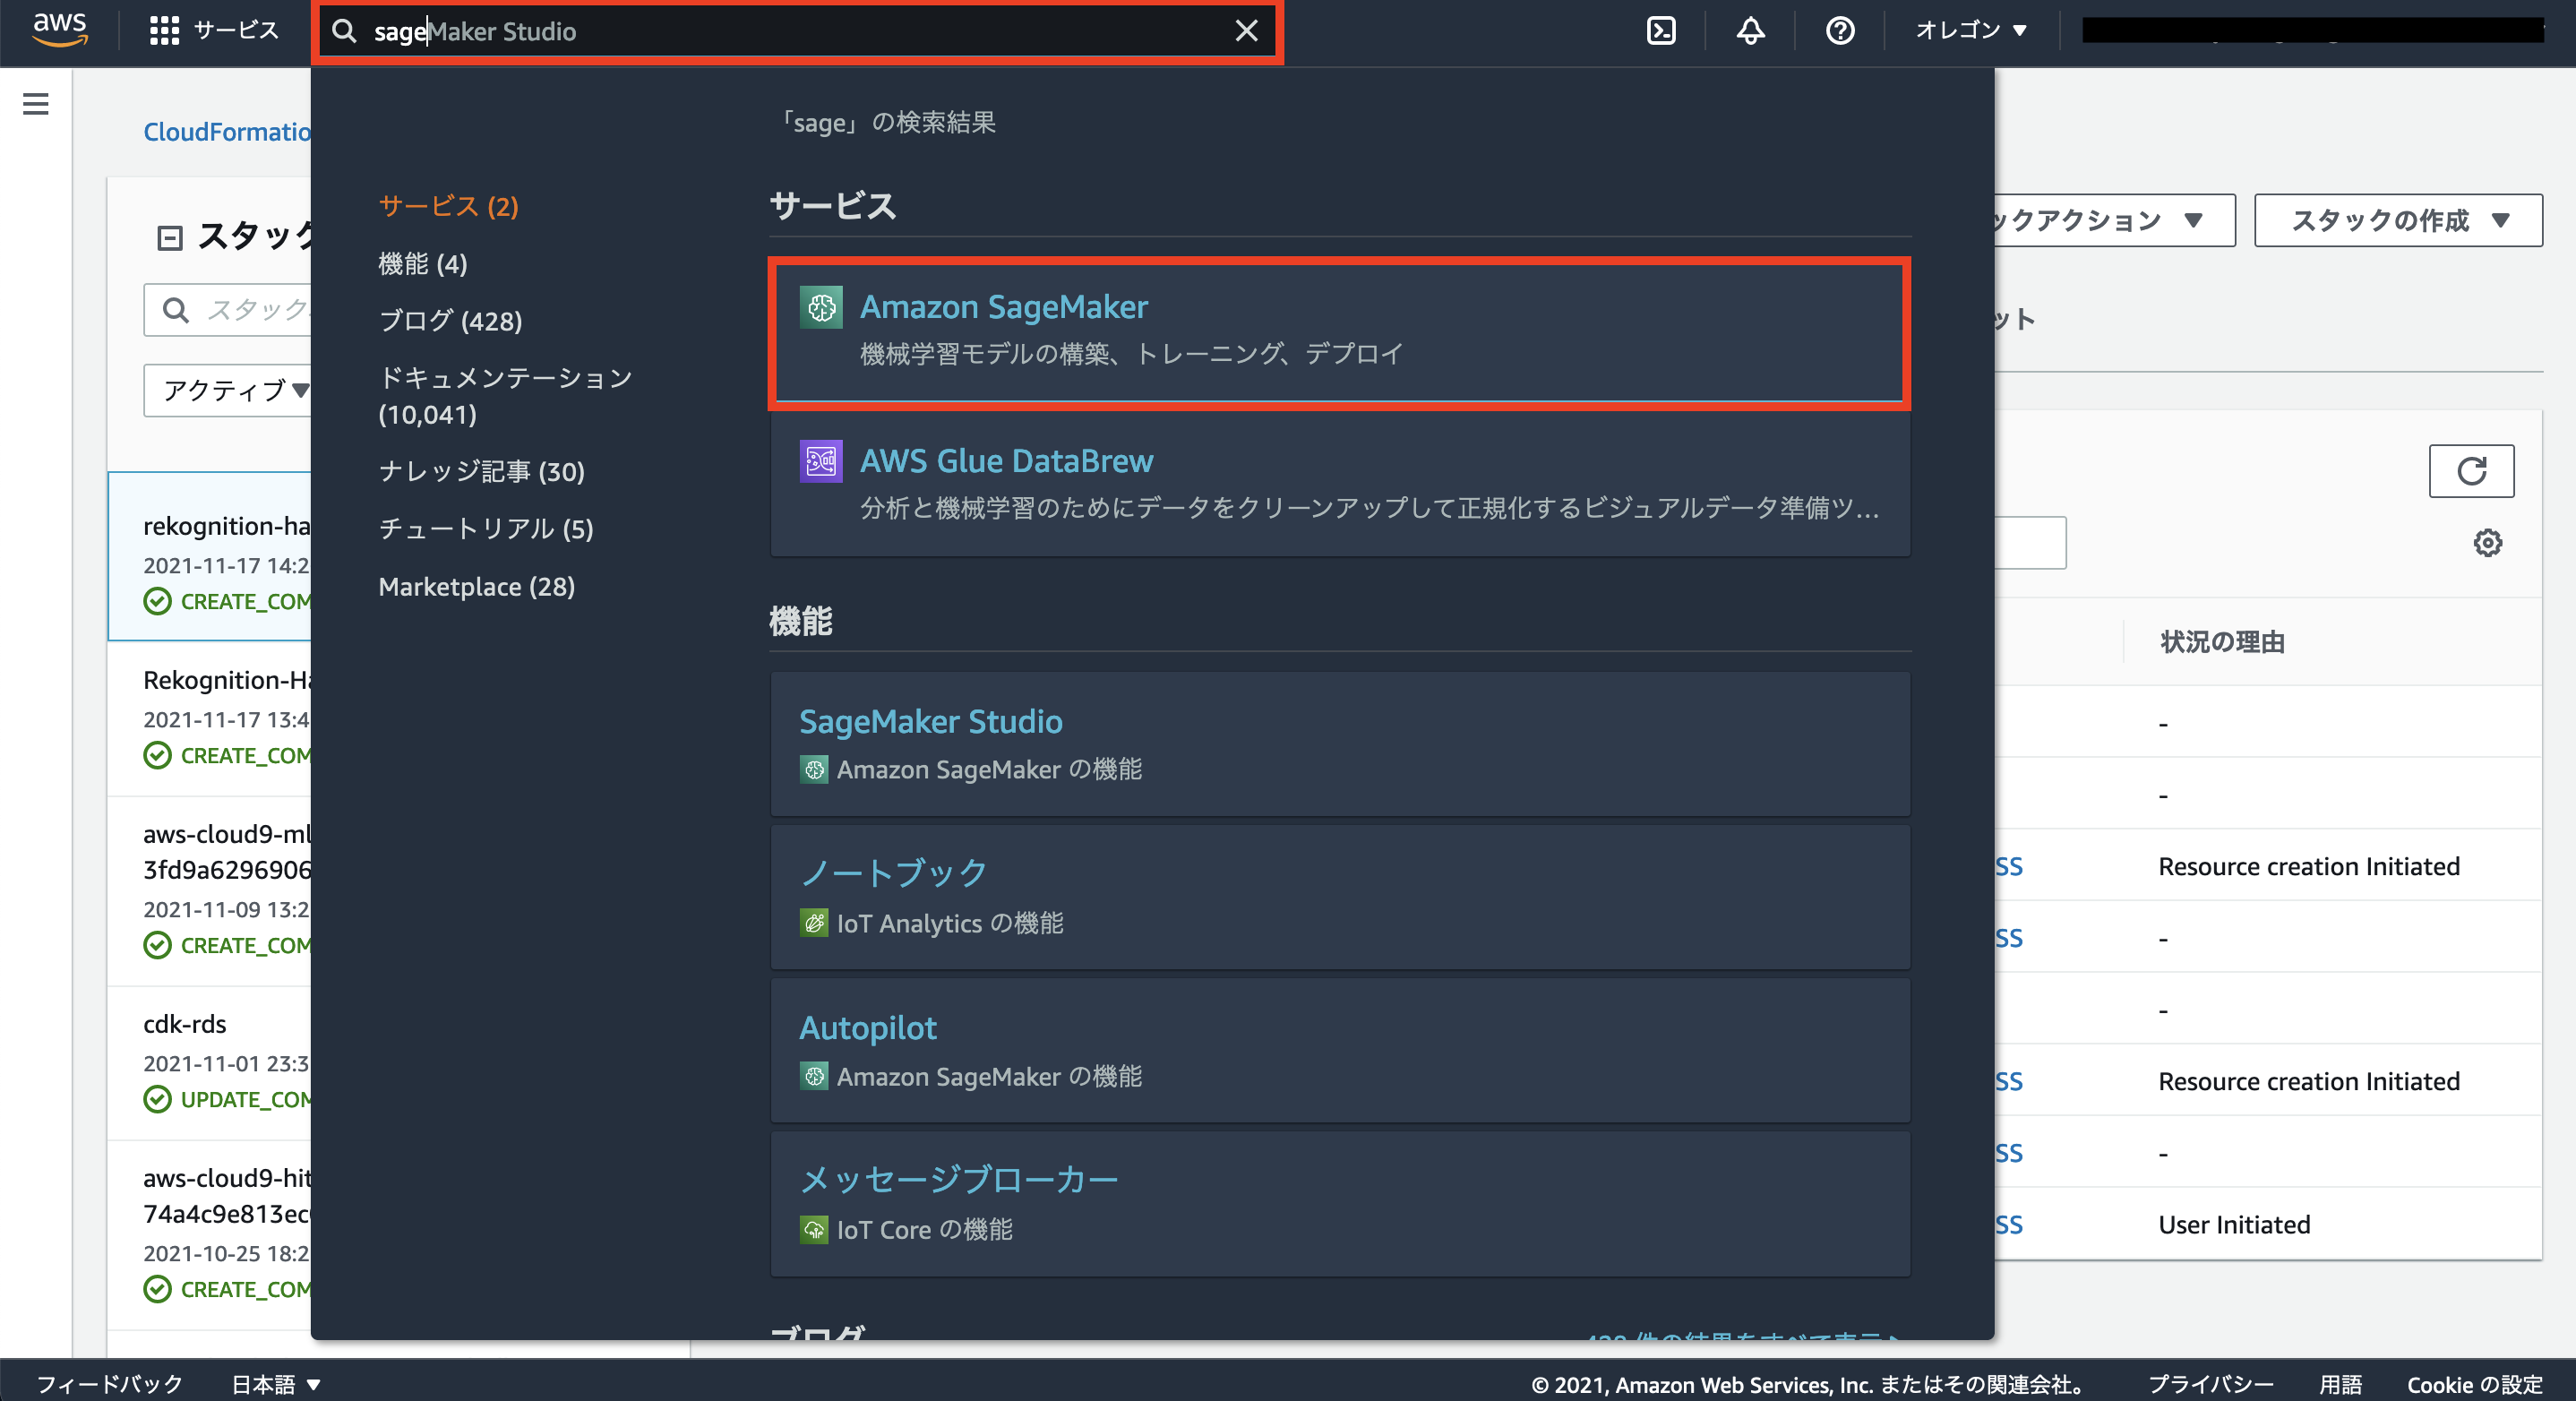Select Marketplace (28) category
Image resolution: width=2576 pixels, height=1401 pixels.
477,587
